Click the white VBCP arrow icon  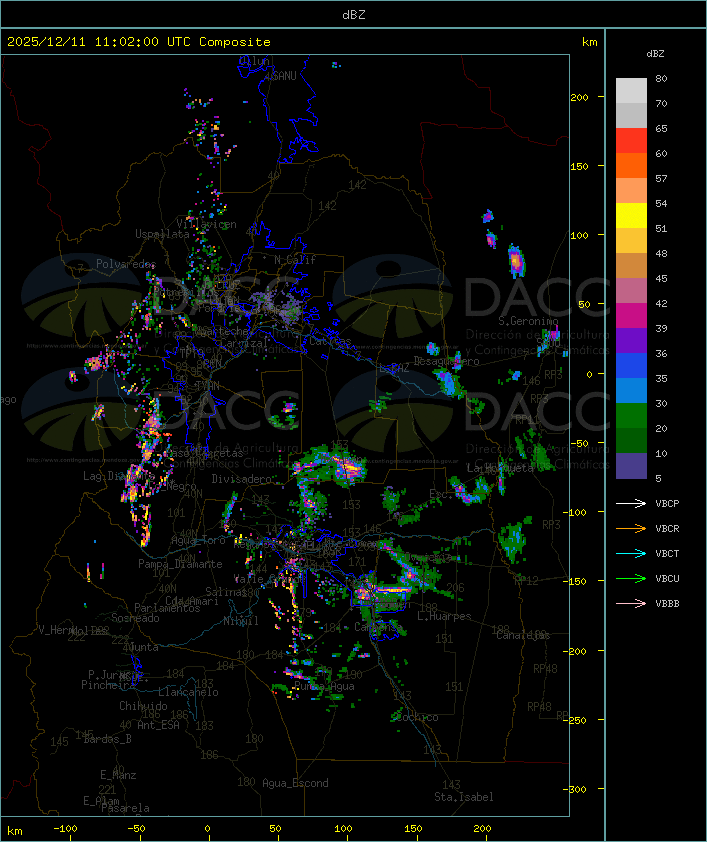631,503
